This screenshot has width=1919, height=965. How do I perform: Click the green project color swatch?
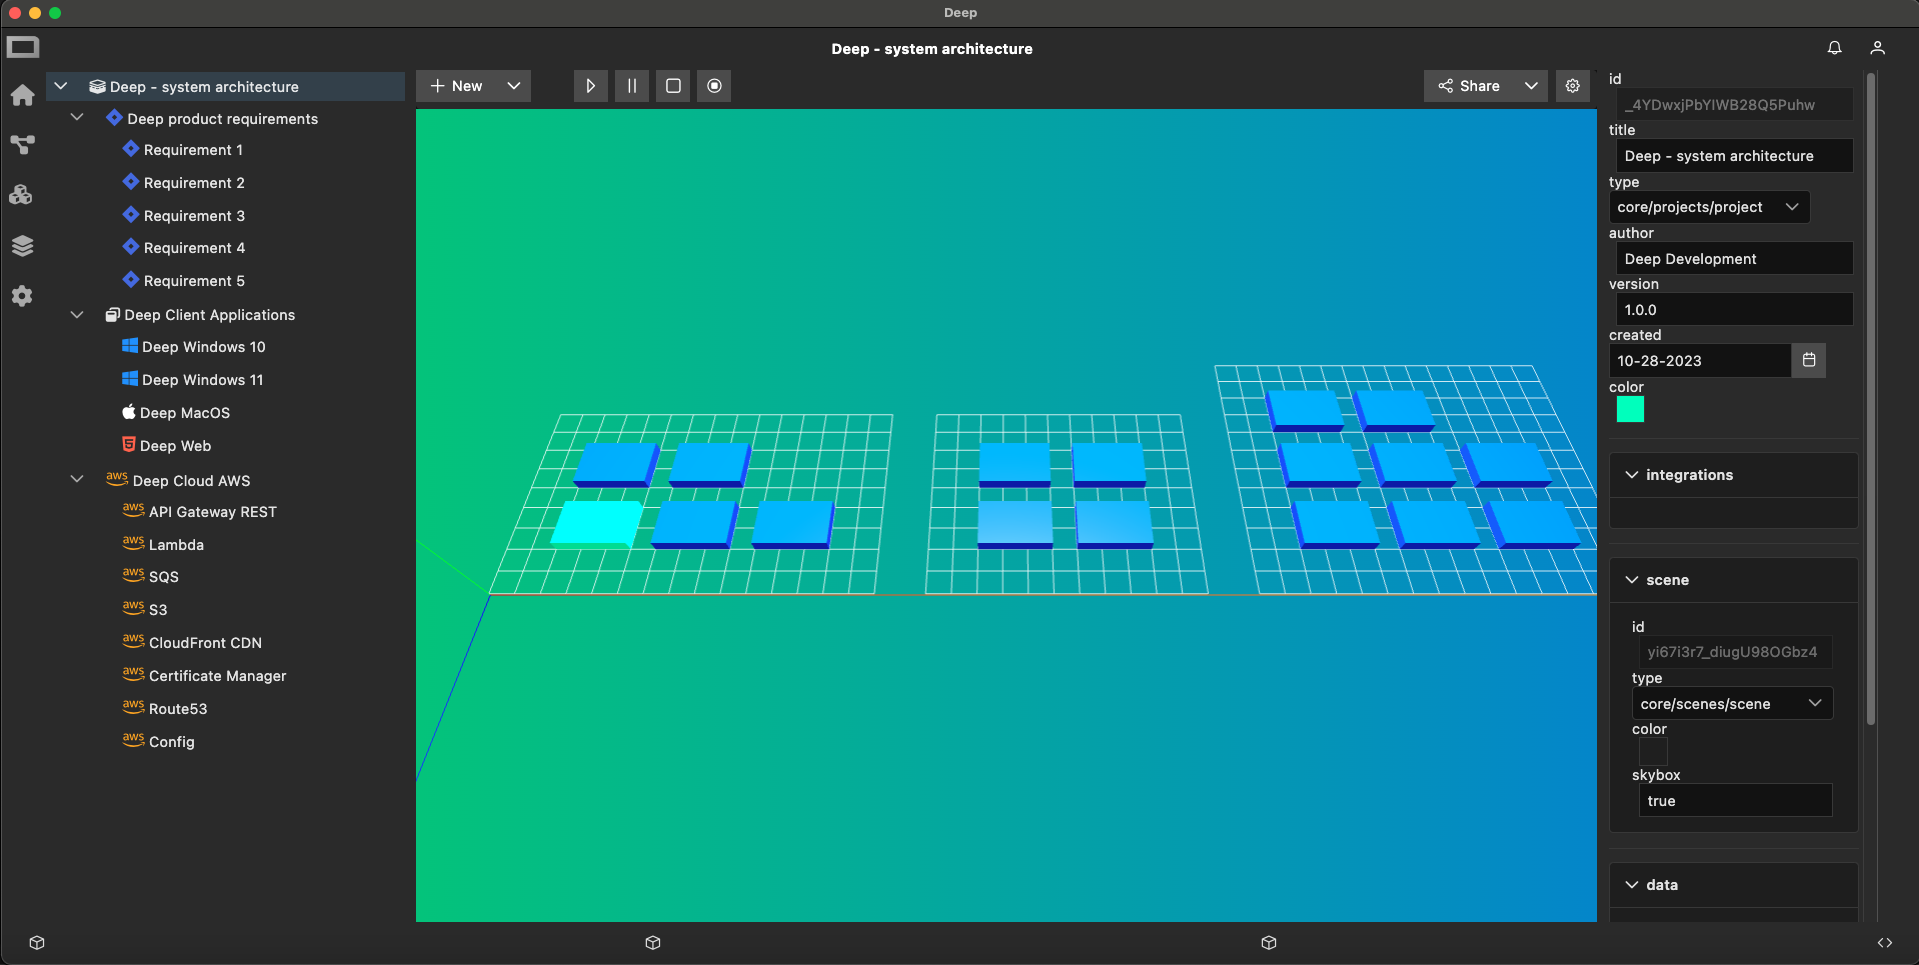[x=1630, y=409]
